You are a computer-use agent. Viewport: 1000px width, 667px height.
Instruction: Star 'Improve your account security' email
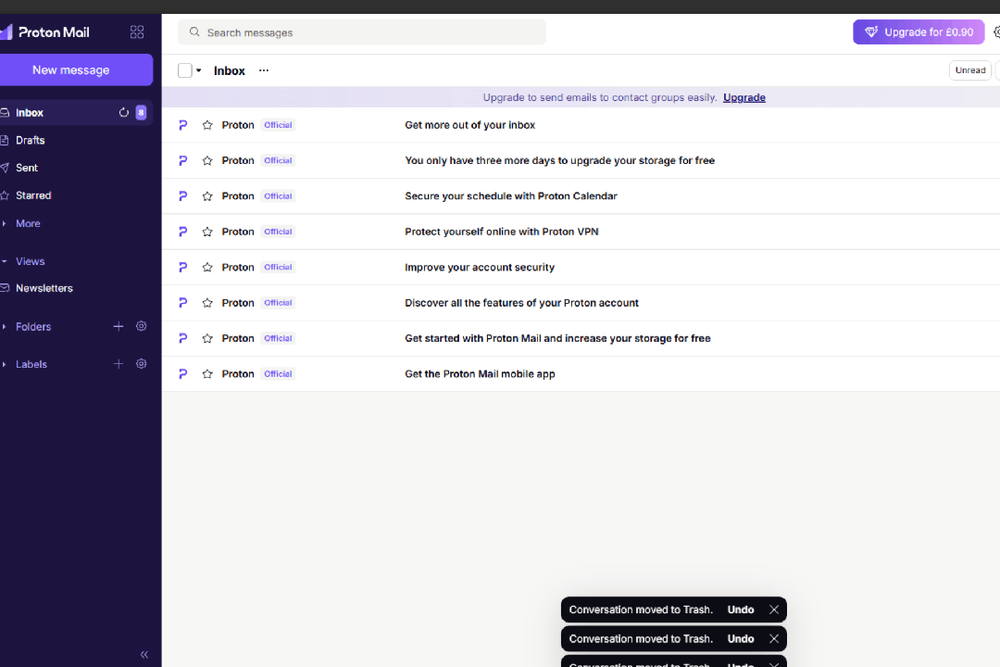point(207,267)
